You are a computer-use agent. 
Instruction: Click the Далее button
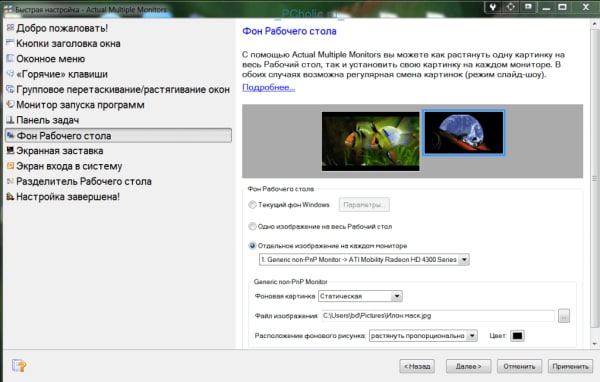coord(468,366)
